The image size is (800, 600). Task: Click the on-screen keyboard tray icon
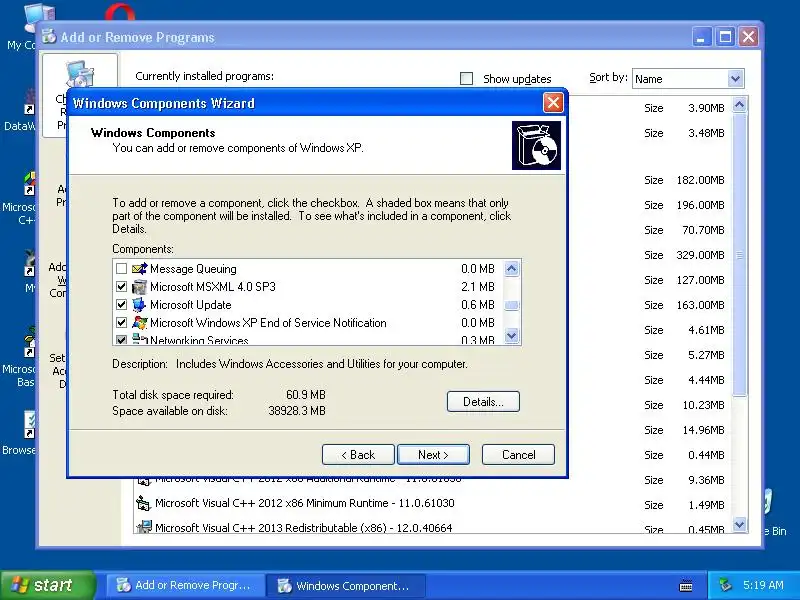[x=686, y=586]
